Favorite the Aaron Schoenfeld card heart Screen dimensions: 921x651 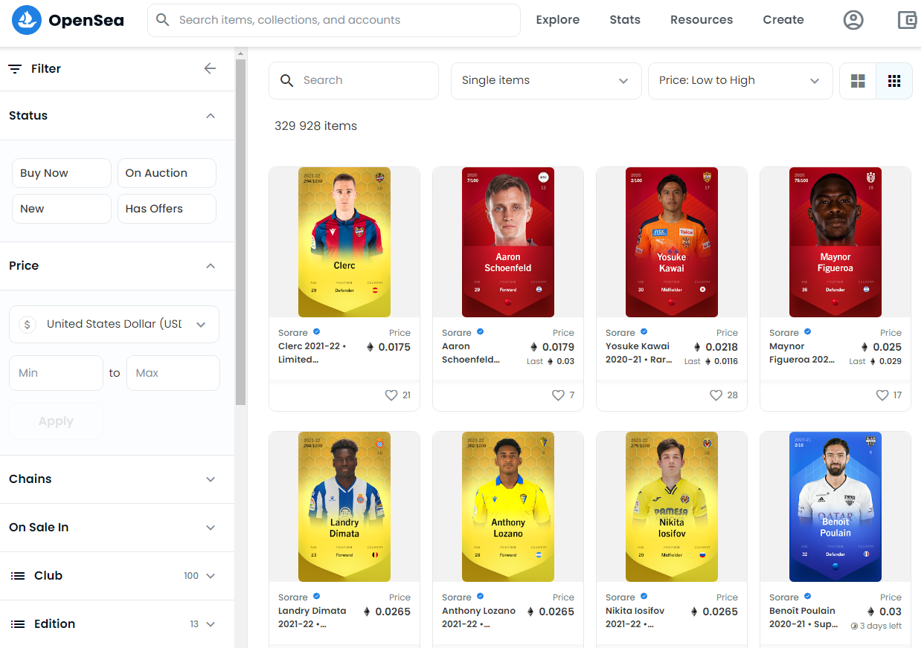click(558, 395)
